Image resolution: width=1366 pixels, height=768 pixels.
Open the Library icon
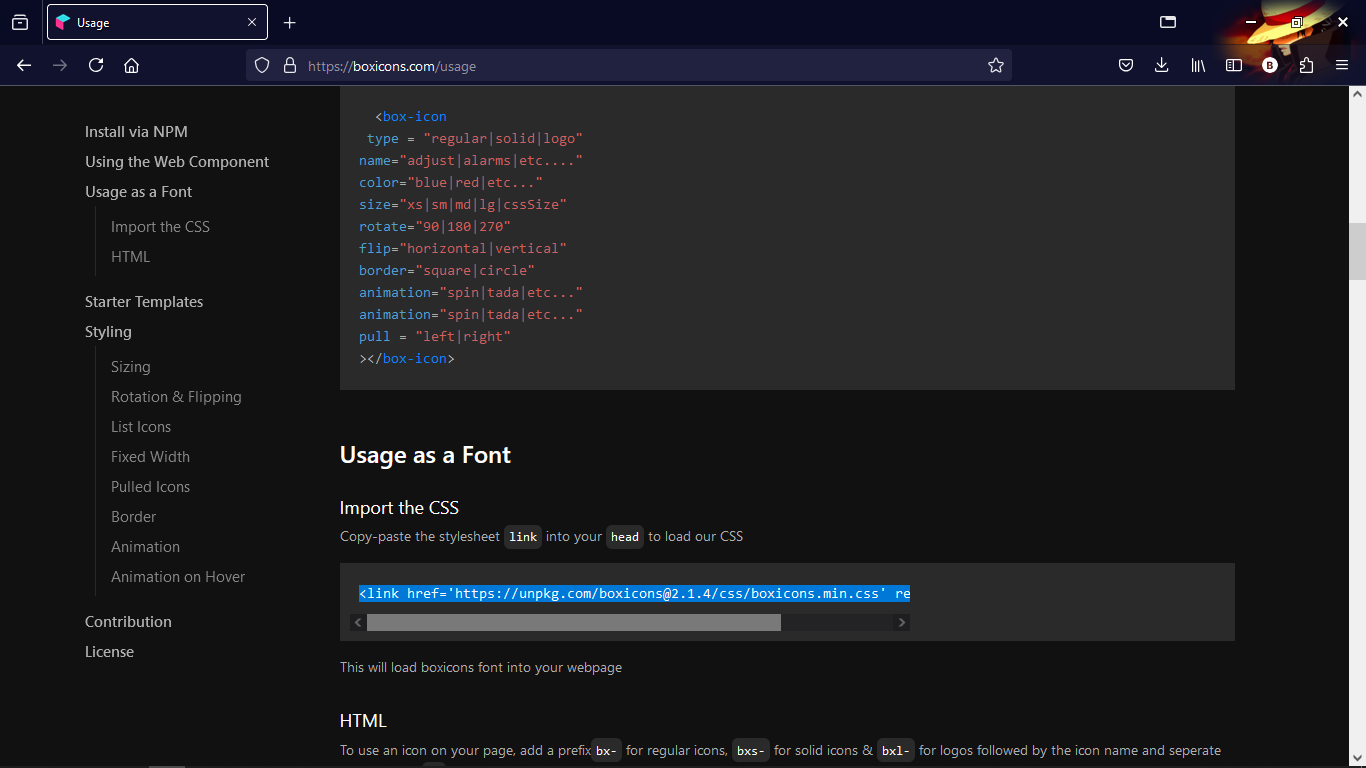(x=1198, y=66)
